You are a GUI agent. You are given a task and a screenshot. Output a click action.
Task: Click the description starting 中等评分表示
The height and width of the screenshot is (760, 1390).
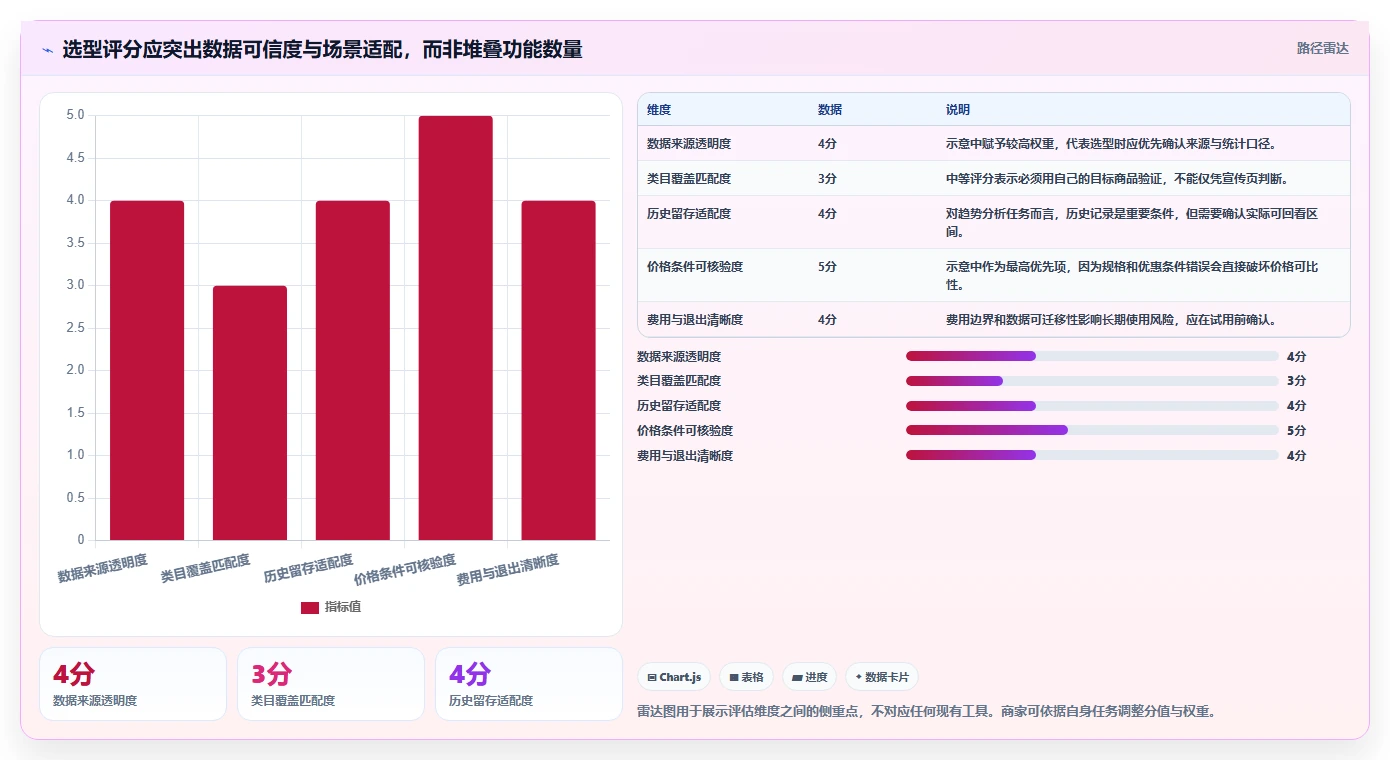(1117, 178)
